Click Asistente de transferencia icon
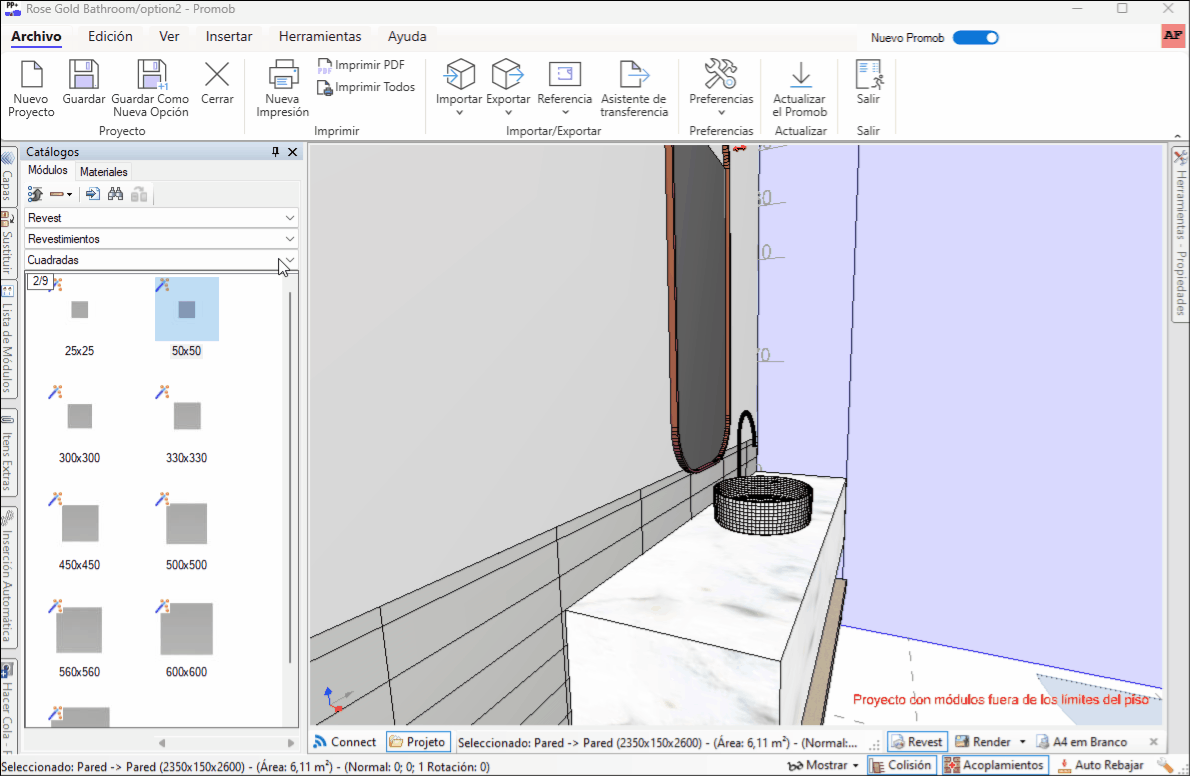The width and height of the screenshot is (1190, 776). (x=633, y=76)
